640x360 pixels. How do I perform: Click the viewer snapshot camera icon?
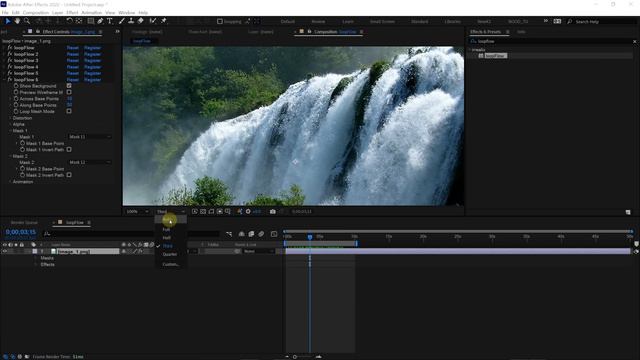273,211
